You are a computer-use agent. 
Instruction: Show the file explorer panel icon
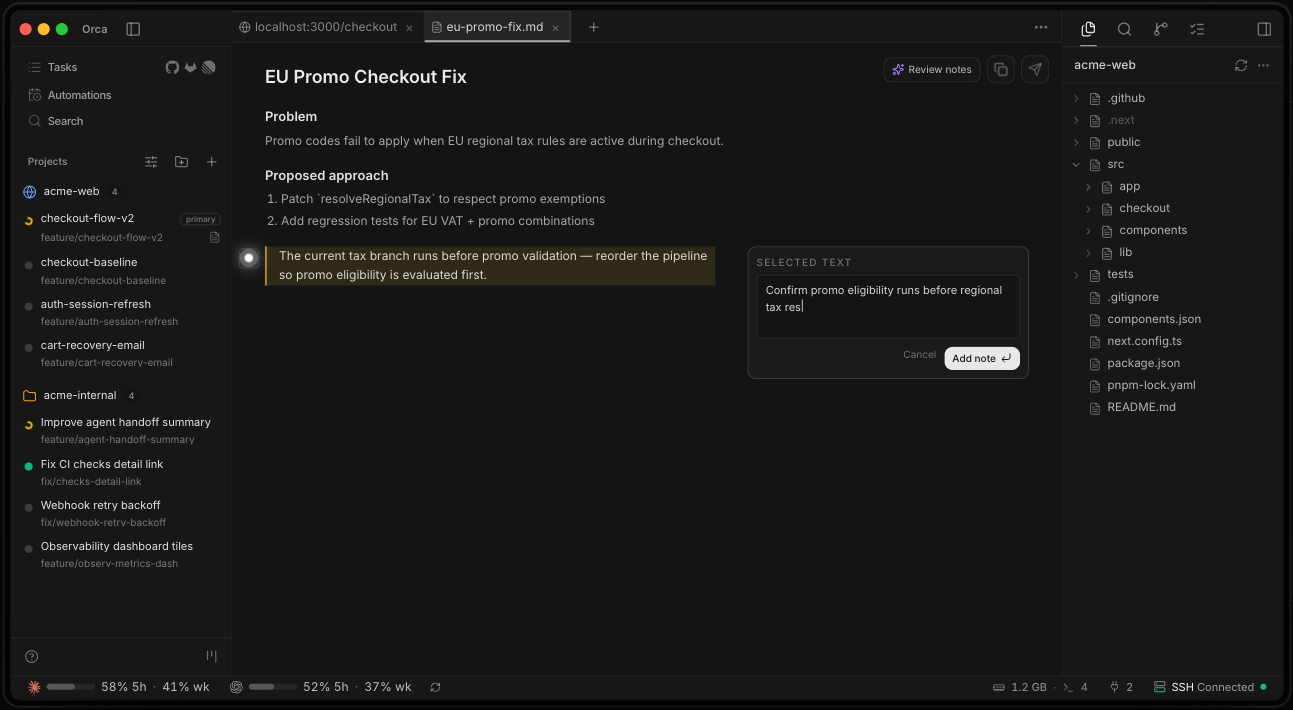pos(1088,29)
